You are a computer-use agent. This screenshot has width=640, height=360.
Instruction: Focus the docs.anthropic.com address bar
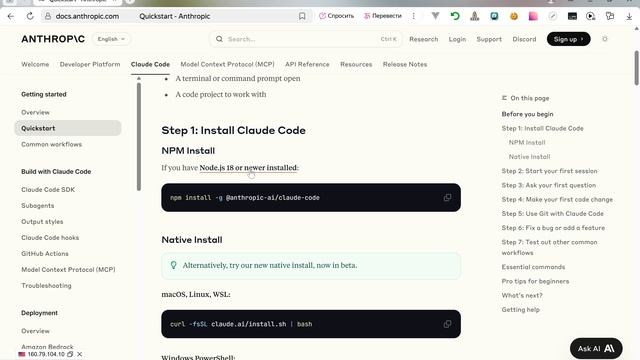click(87, 16)
